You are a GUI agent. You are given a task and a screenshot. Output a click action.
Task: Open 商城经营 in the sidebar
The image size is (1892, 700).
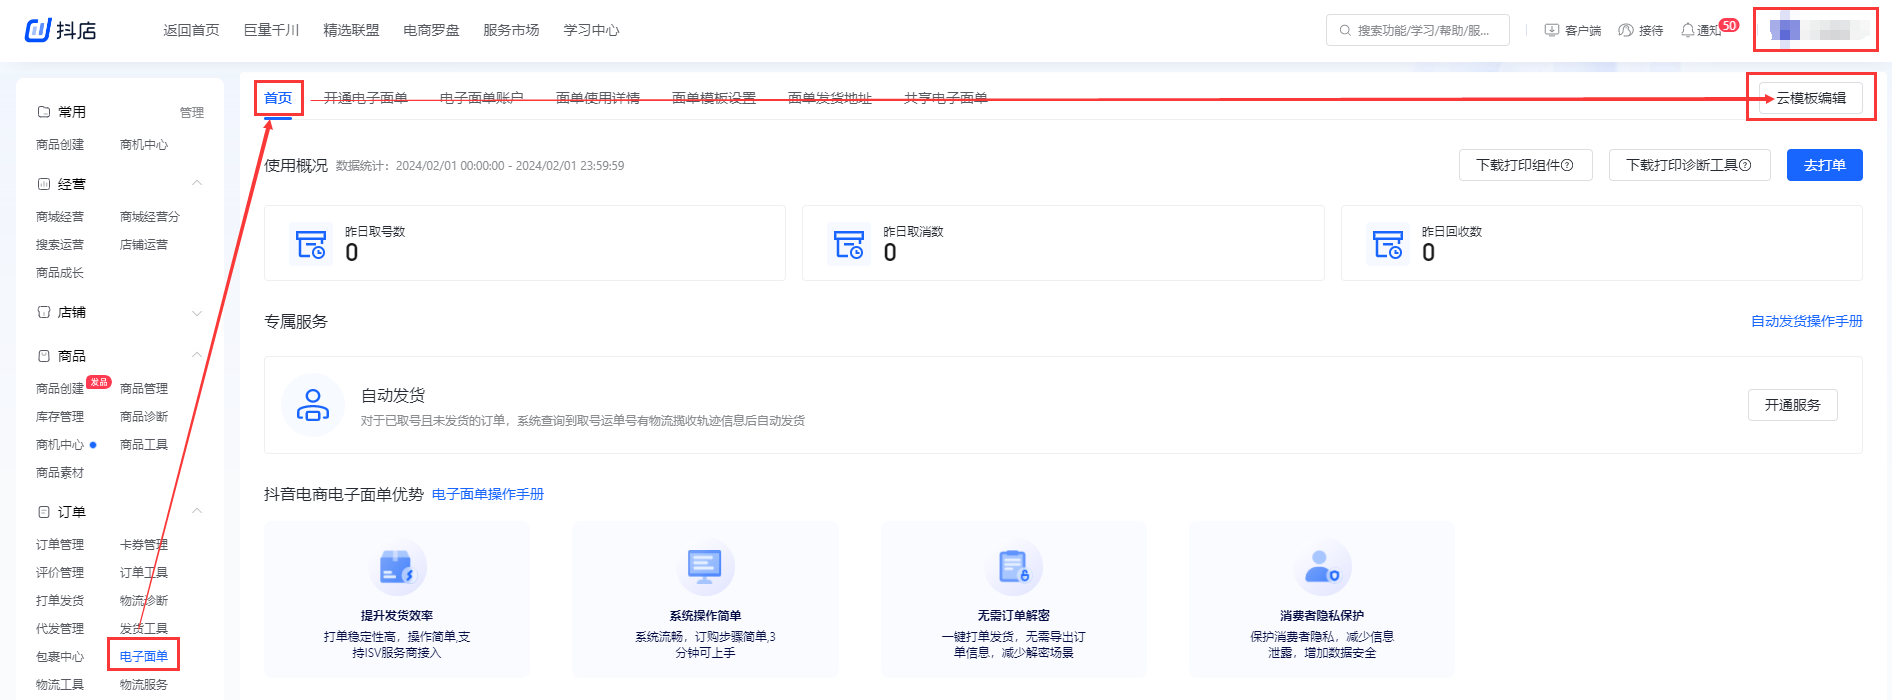click(60, 216)
